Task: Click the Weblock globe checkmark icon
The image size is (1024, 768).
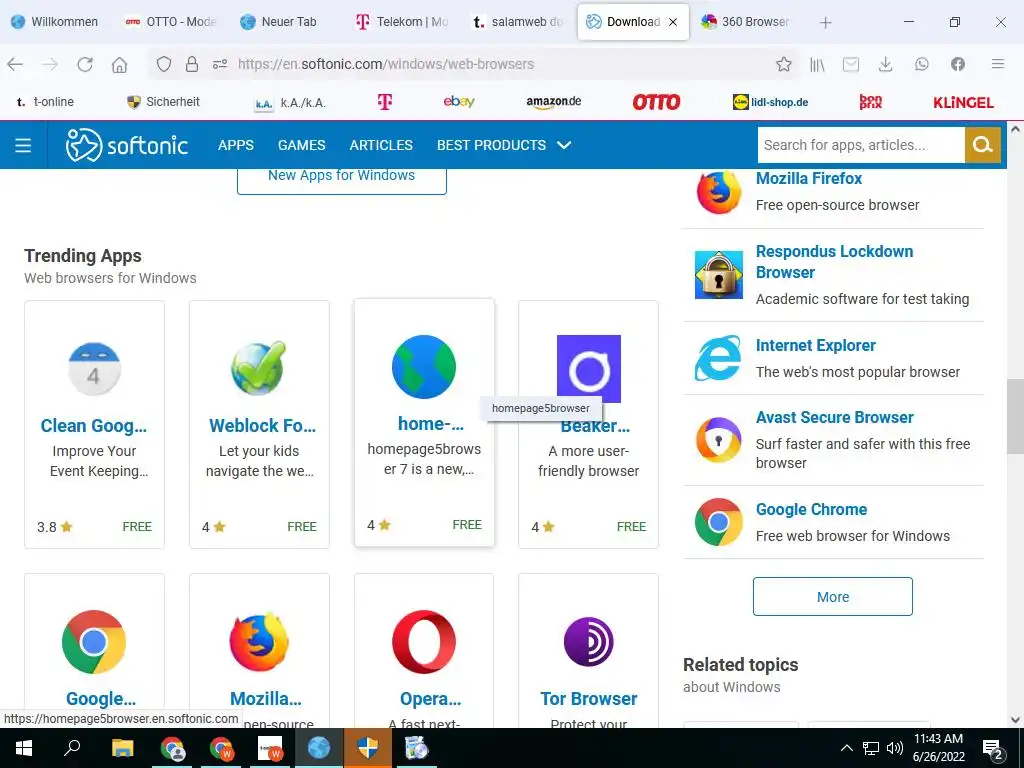Action: (259, 368)
